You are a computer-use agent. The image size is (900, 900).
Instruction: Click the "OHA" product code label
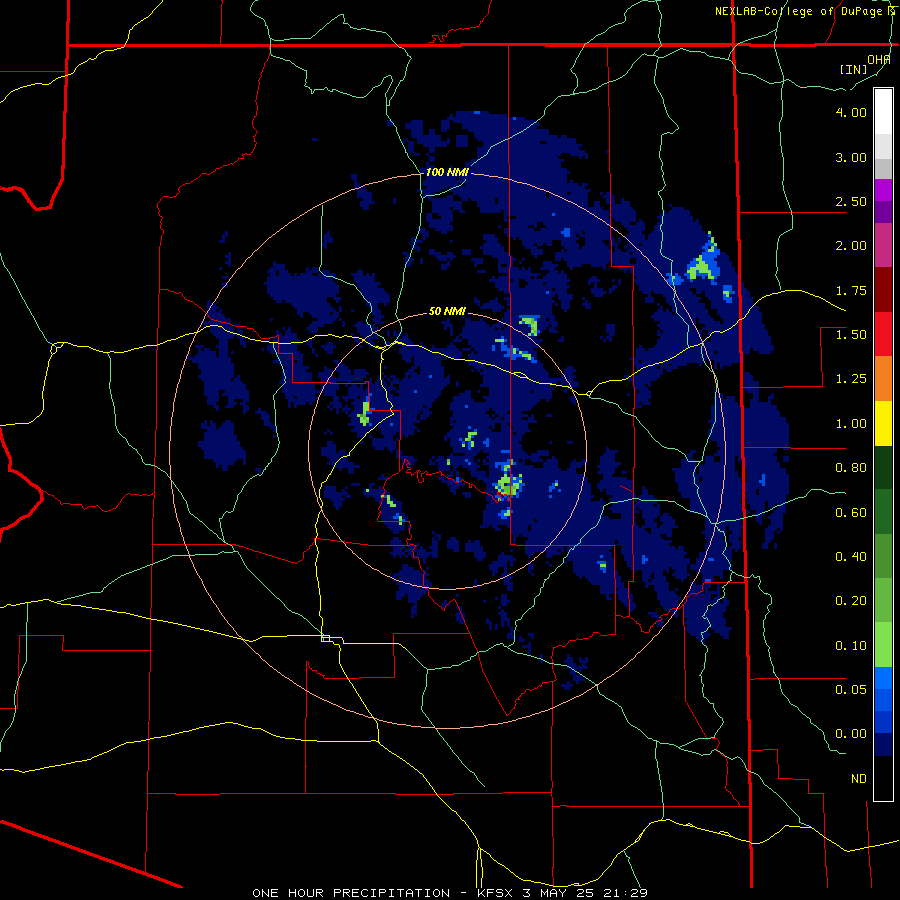pyautogui.click(x=879, y=59)
